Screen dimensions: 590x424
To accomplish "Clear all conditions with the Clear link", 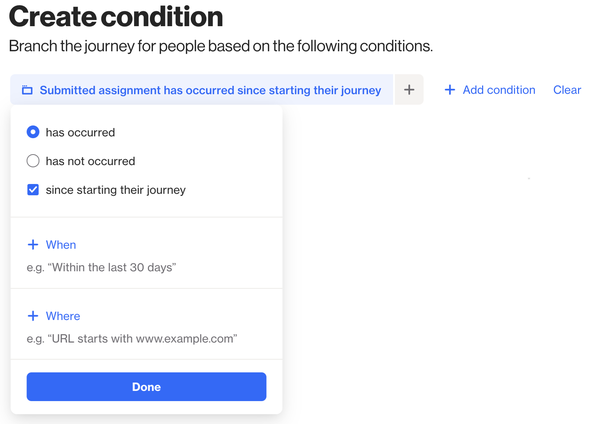I will pos(567,90).
